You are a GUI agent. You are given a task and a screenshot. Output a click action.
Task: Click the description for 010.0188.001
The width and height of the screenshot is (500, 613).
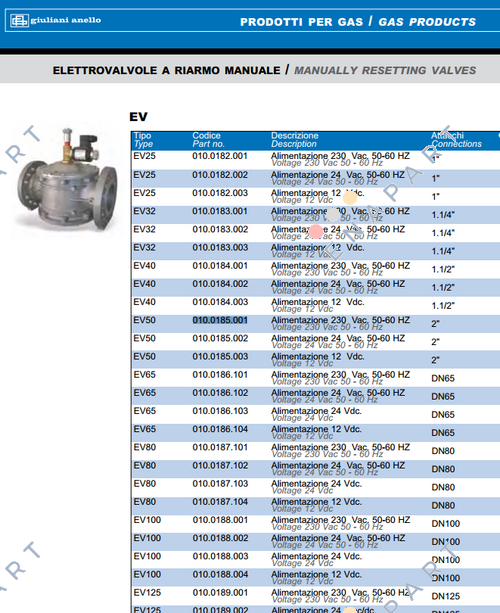(341, 523)
